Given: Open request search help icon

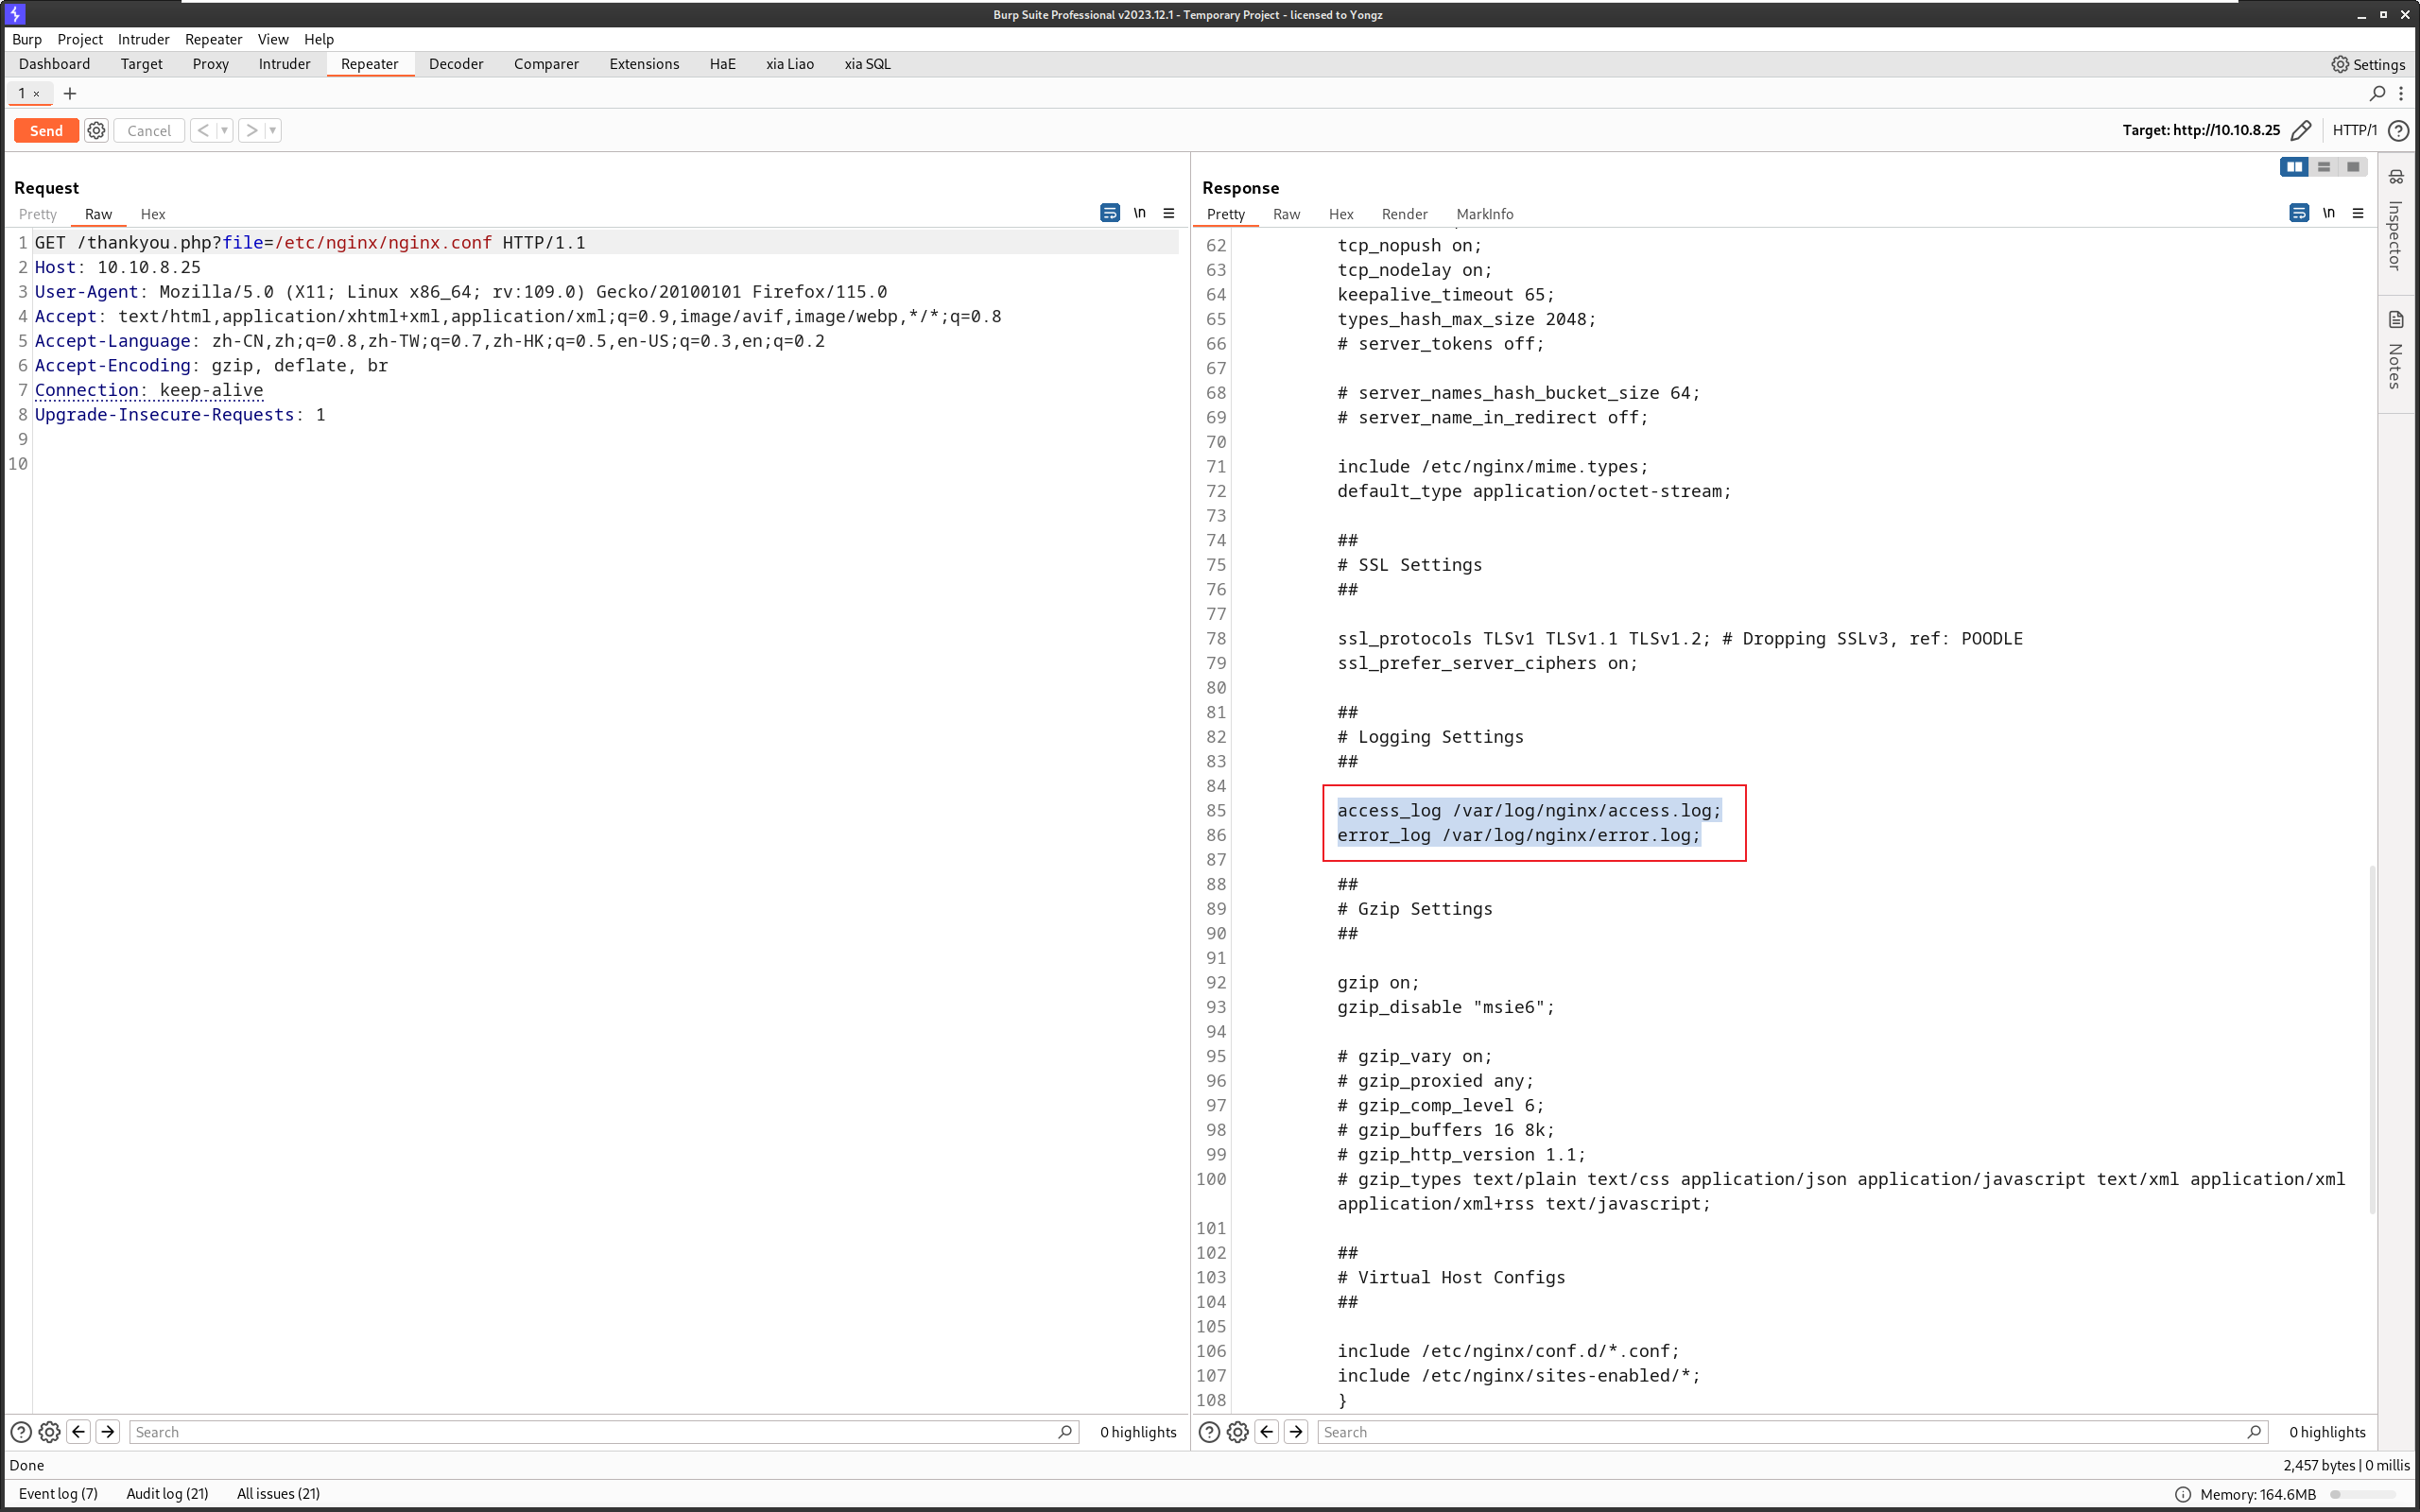Looking at the screenshot, I should [21, 1433].
